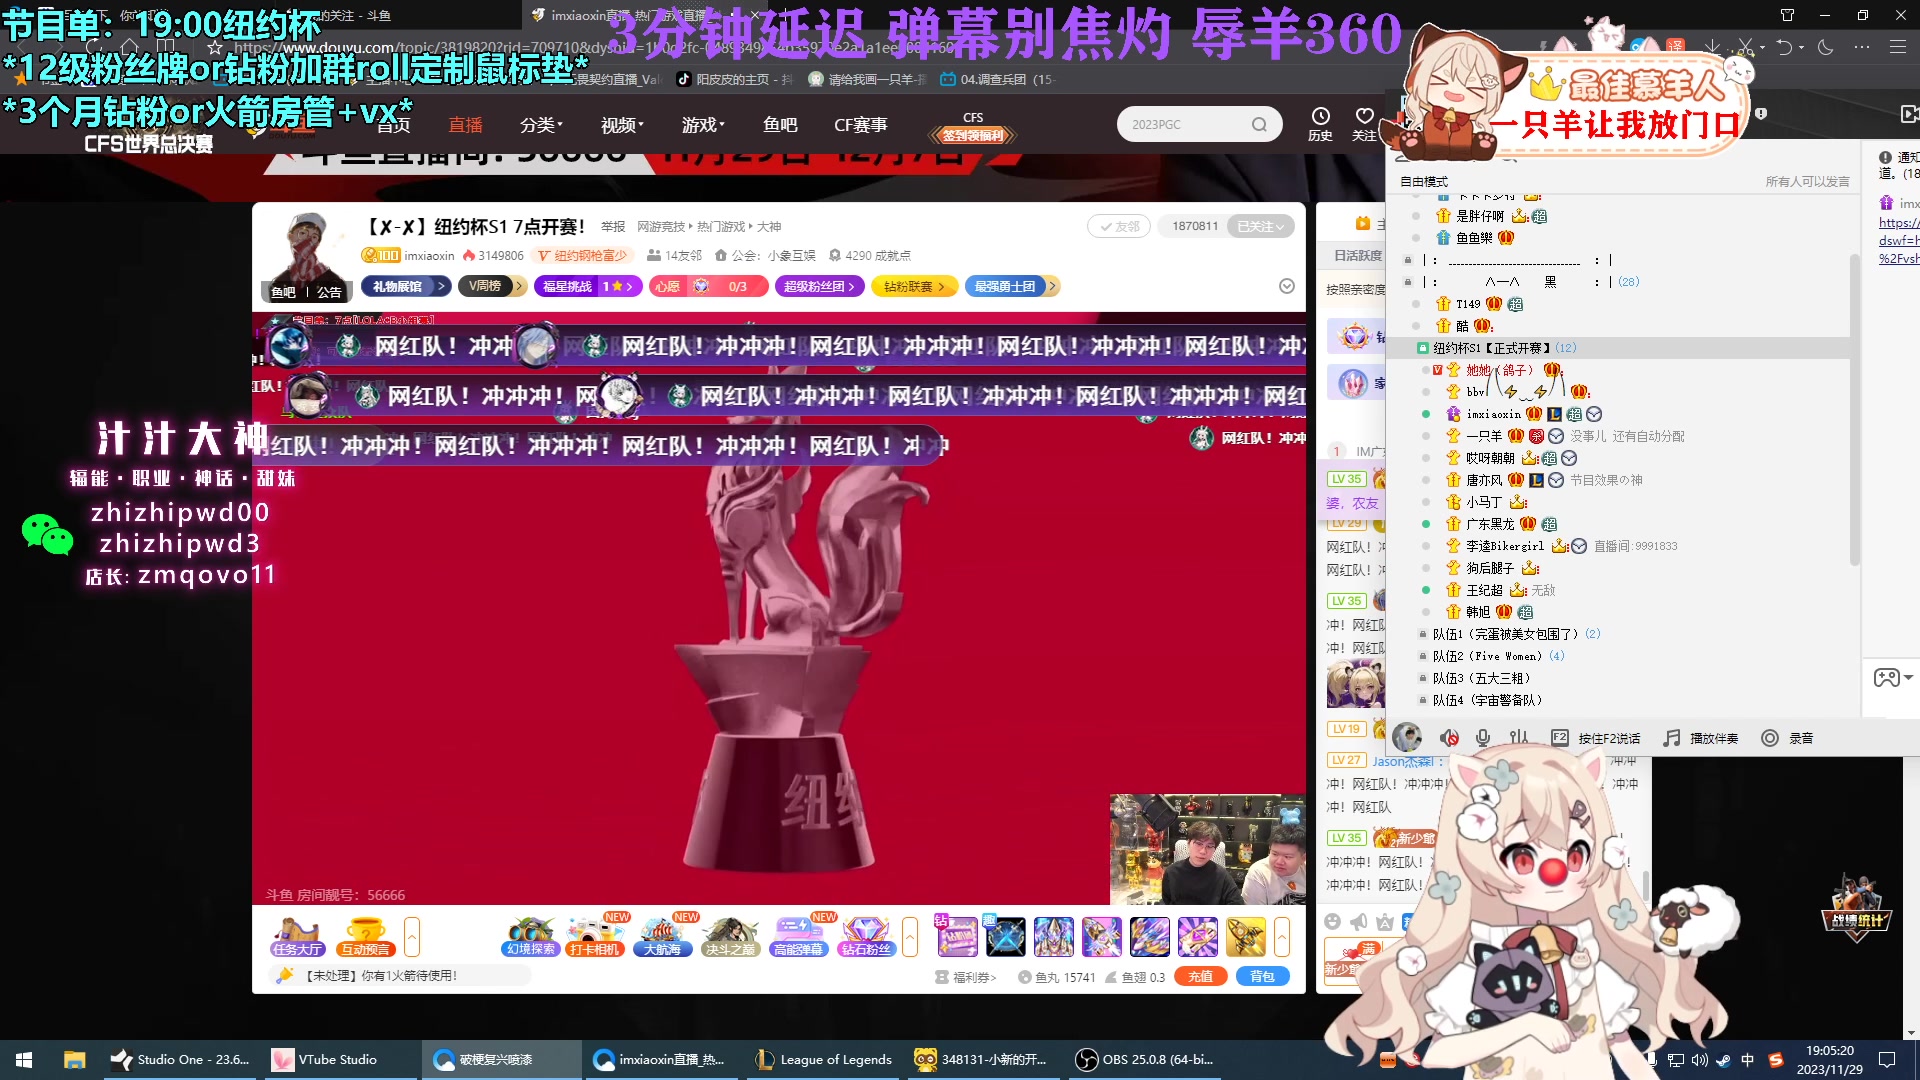Click the speaker mute icon in voice panel
Viewport: 1920px width, 1080px height.
click(1449, 738)
